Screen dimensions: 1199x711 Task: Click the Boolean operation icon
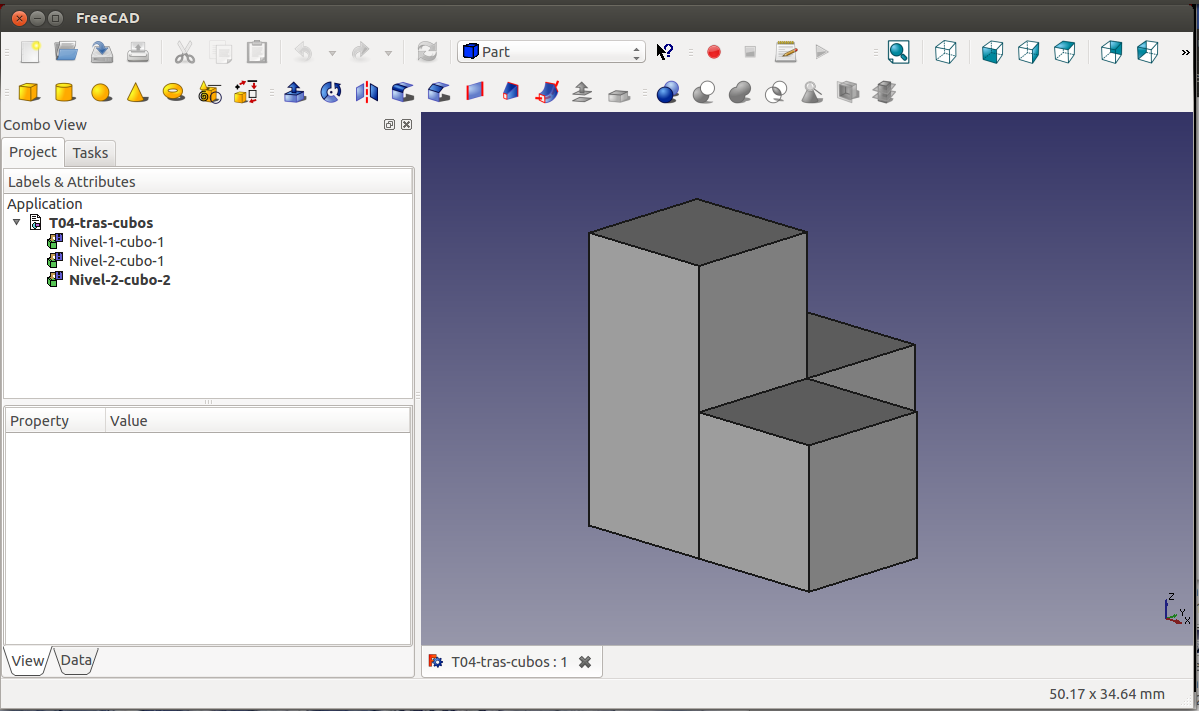pos(667,93)
